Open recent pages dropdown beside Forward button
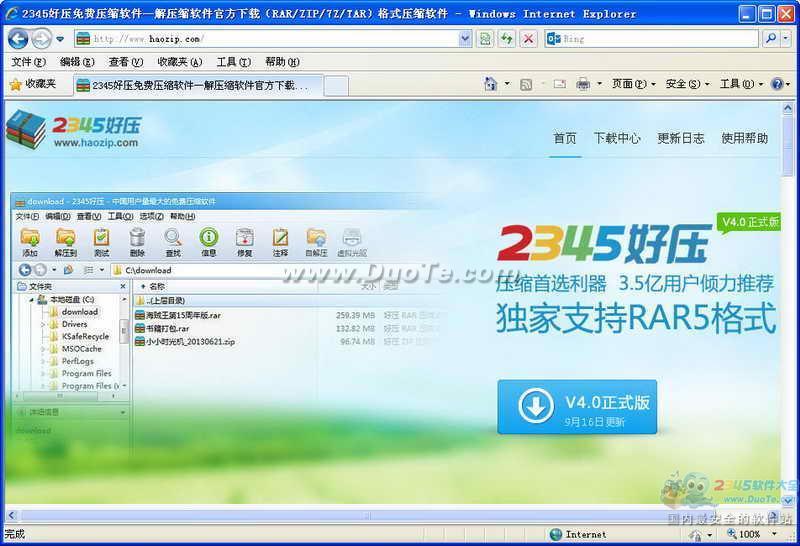The image size is (800, 546). (x=60, y=39)
